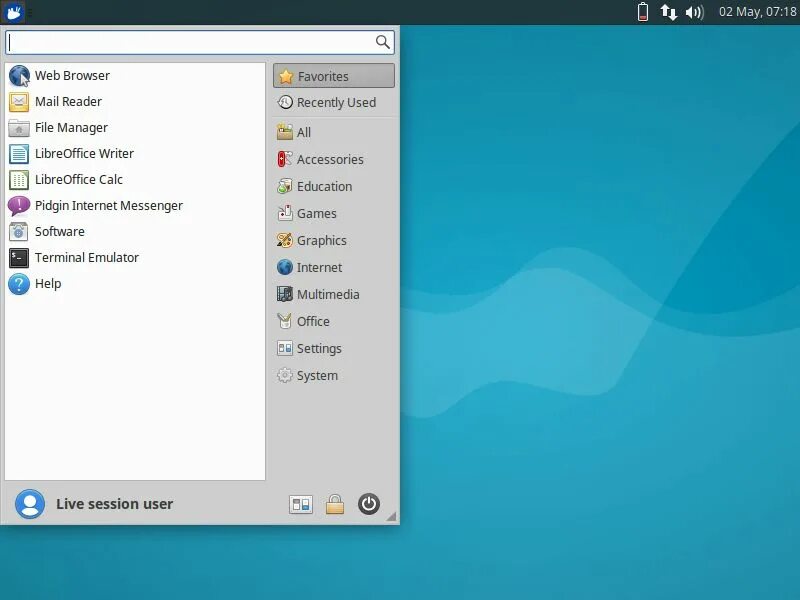Screen dimensions: 800x600
Task: Click the clock showing 02 May, 07:18
Action: 758,12
